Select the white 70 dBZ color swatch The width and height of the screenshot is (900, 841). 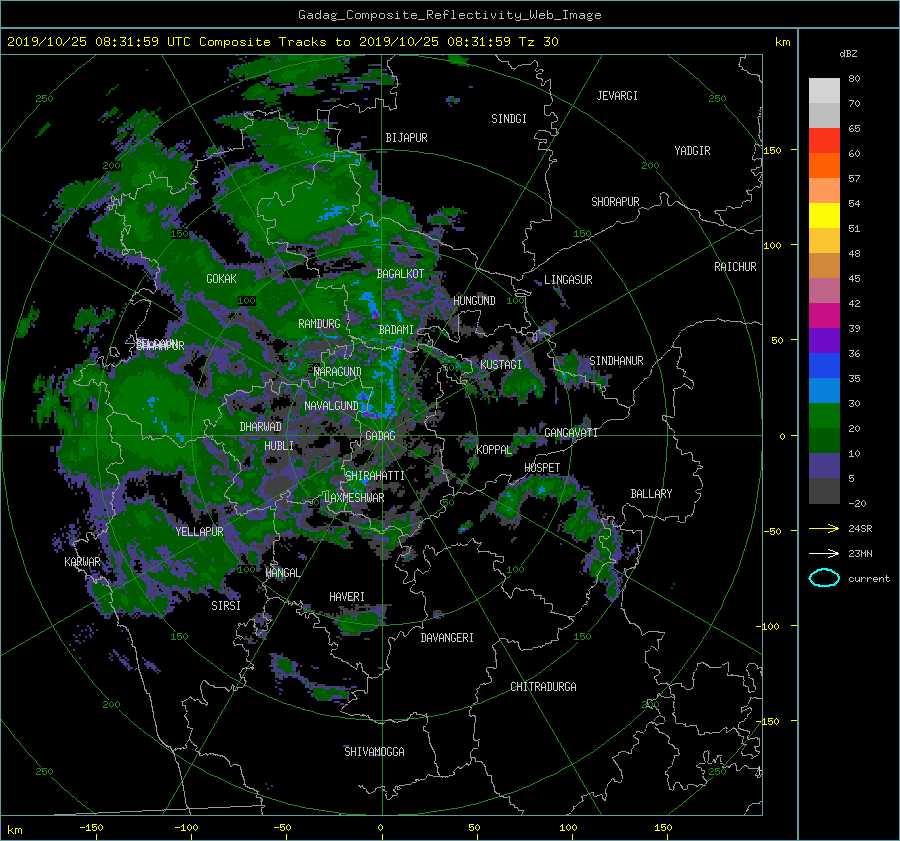tap(824, 90)
